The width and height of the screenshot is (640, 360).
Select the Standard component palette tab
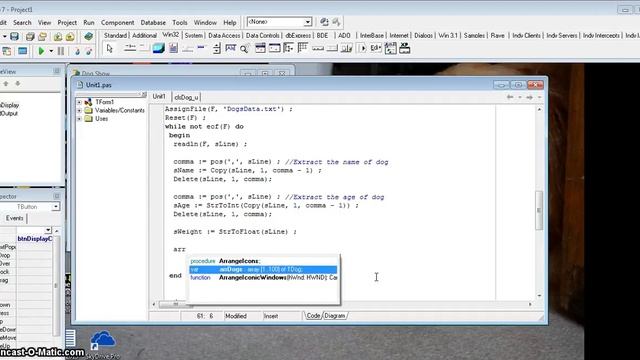tap(116, 36)
